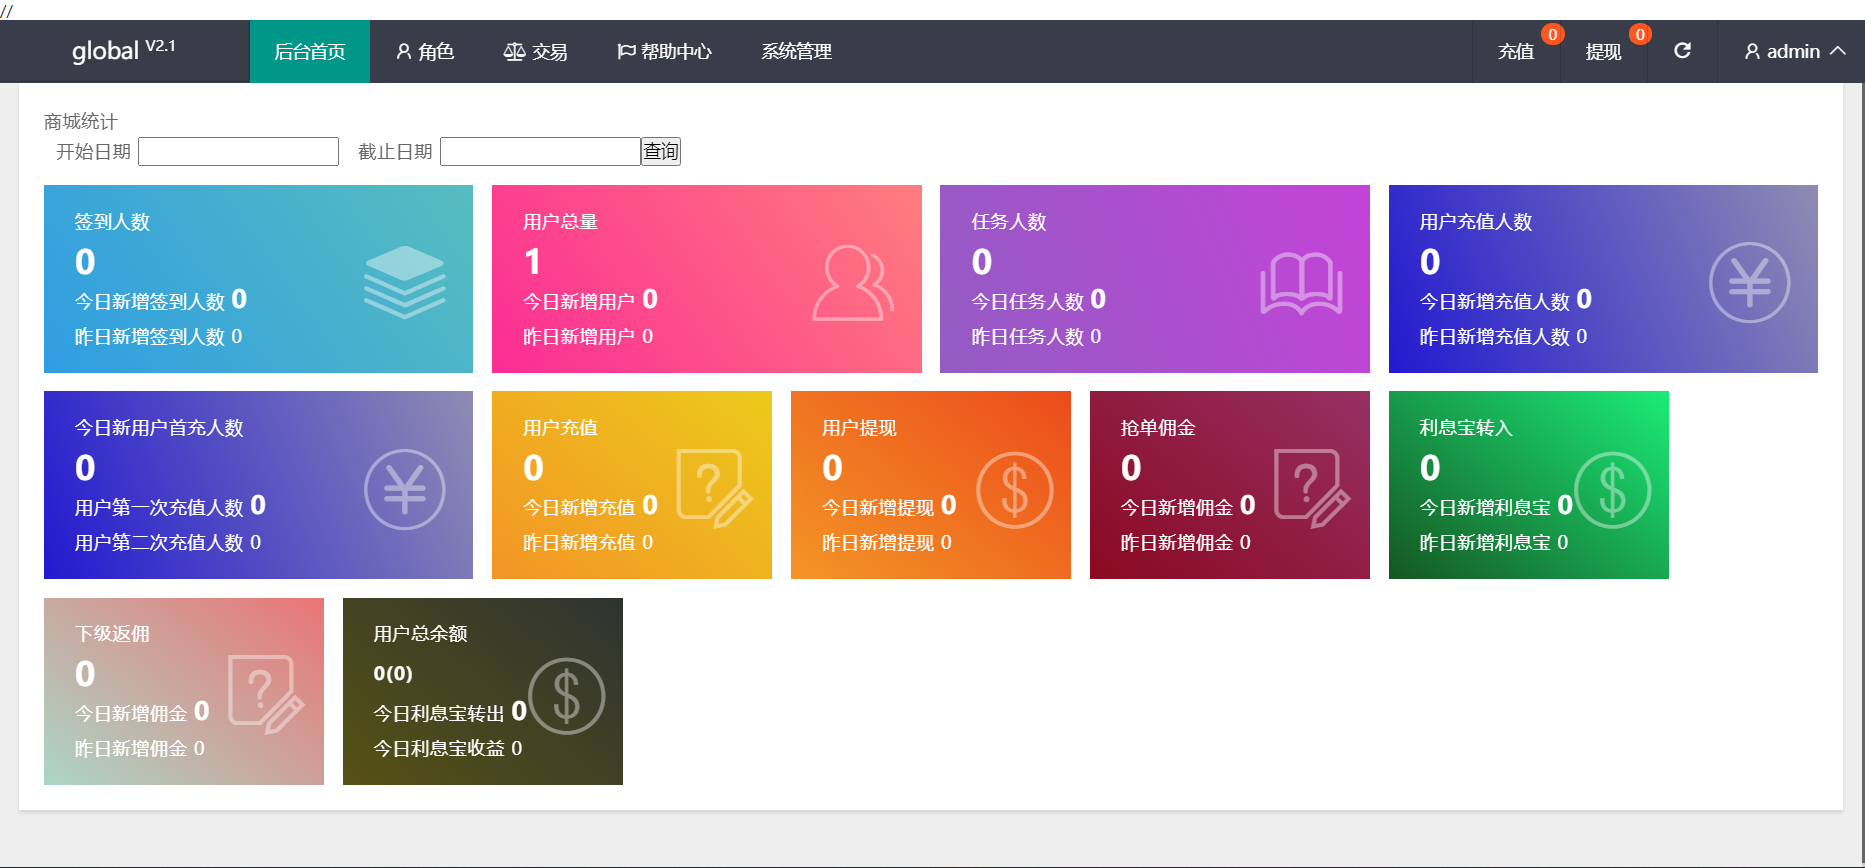
Task: Click the 任务人数 card title
Action: point(1008,222)
